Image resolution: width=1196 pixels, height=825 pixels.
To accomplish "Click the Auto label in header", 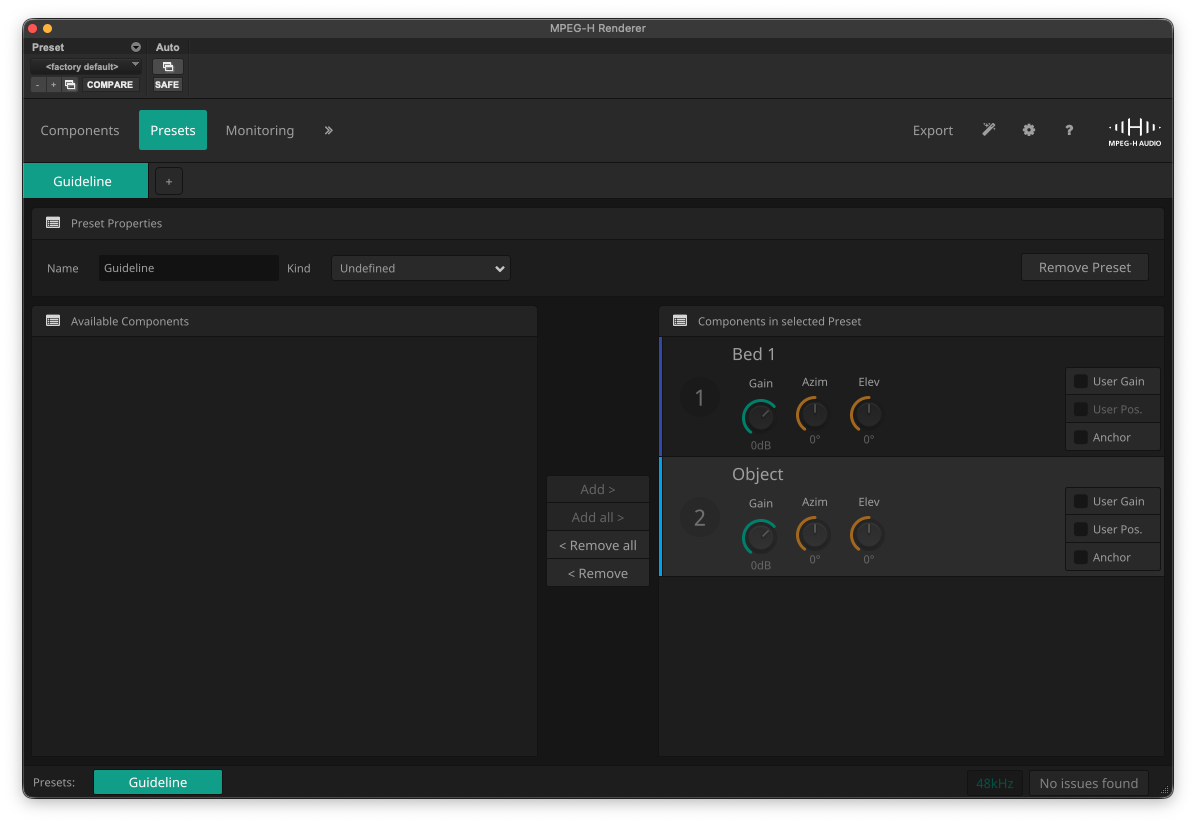I will pos(168,47).
